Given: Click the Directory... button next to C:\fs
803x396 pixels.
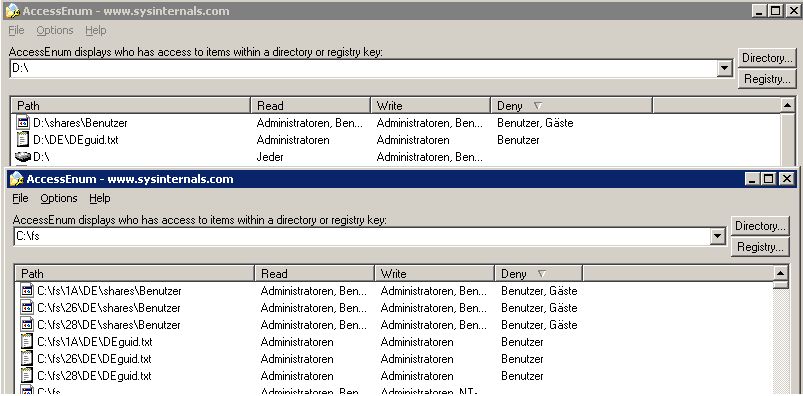Looking at the screenshot, I should tap(760, 226).
